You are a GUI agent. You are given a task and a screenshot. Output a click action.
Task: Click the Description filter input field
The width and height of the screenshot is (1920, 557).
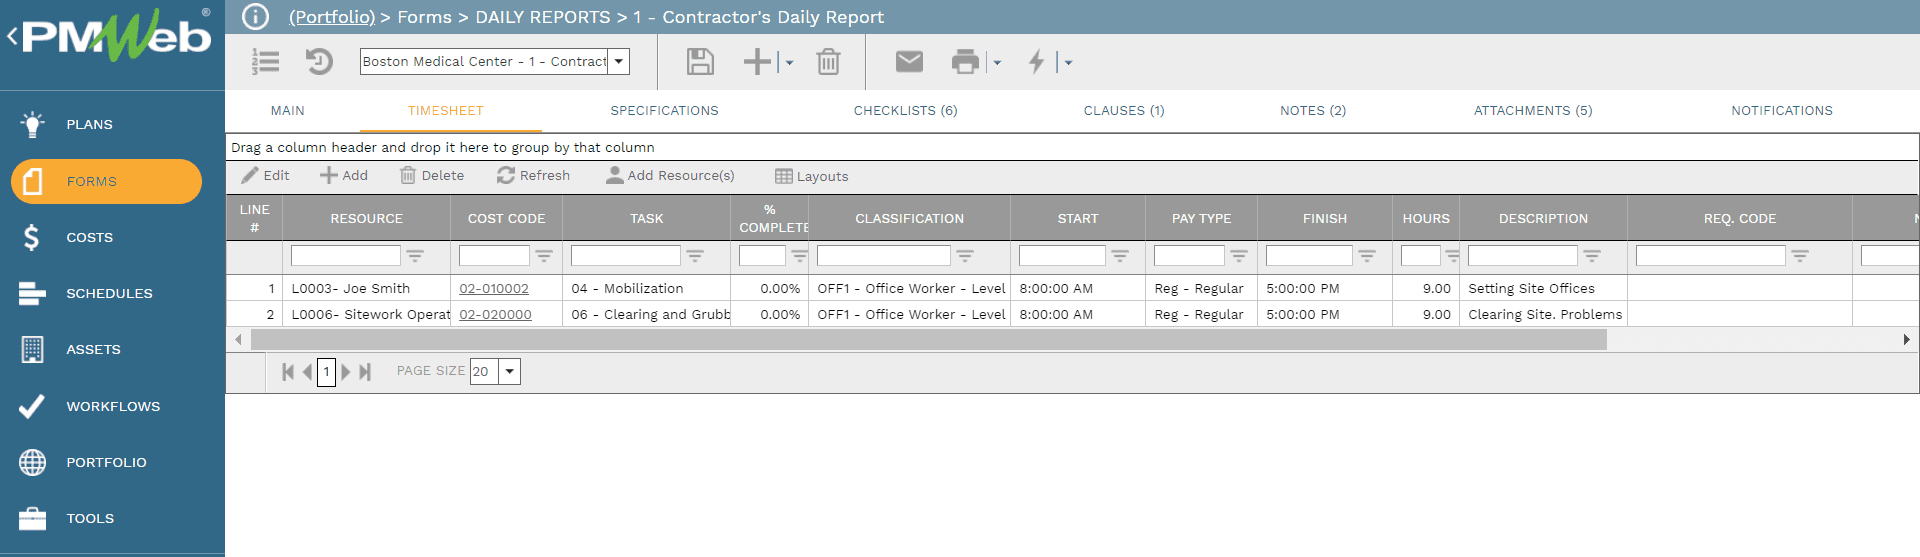coord(1523,256)
